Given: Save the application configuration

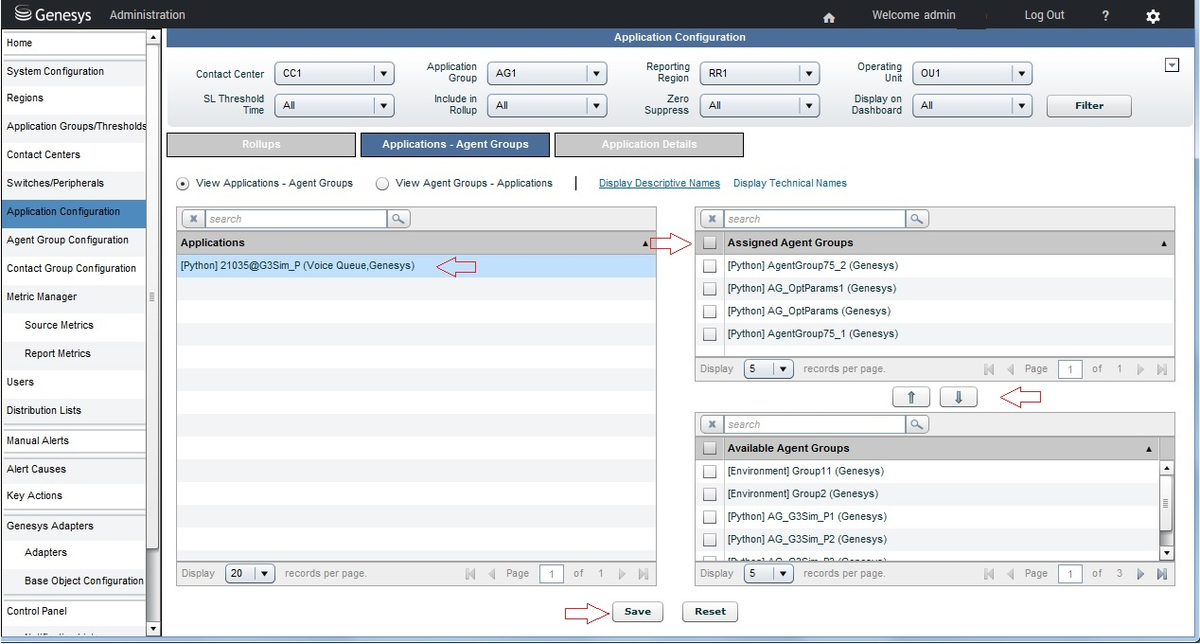Looking at the screenshot, I should click(x=637, y=612).
